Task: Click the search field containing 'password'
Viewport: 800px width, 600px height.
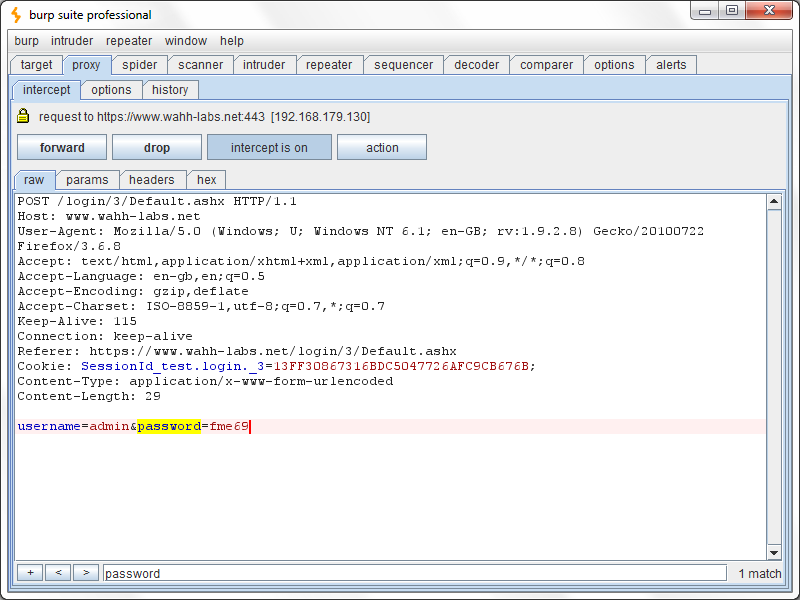Action: click(415, 573)
